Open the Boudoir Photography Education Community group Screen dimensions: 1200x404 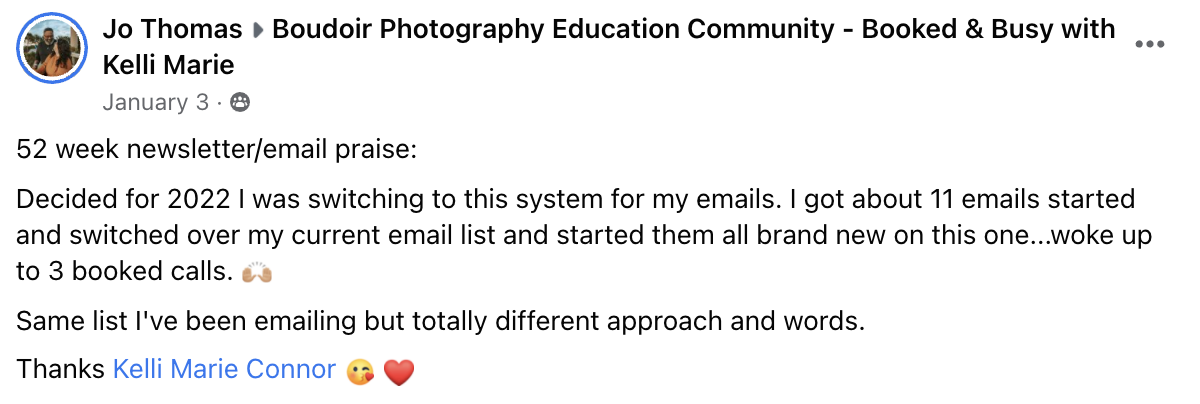tap(600, 29)
